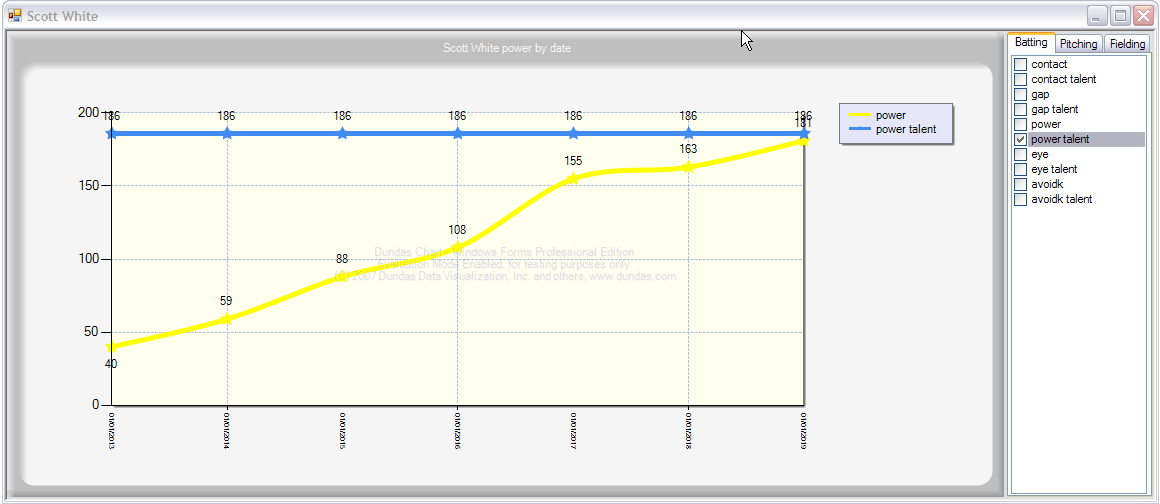Click the yellow star marker labeled 163
This screenshot has height=504, width=1160.
pyautogui.click(x=689, y=167)
